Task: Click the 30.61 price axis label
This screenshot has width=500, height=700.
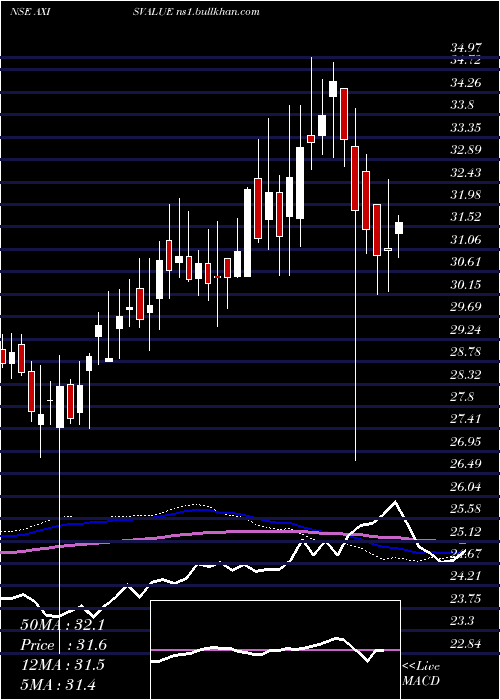Action: pos(466,262)
